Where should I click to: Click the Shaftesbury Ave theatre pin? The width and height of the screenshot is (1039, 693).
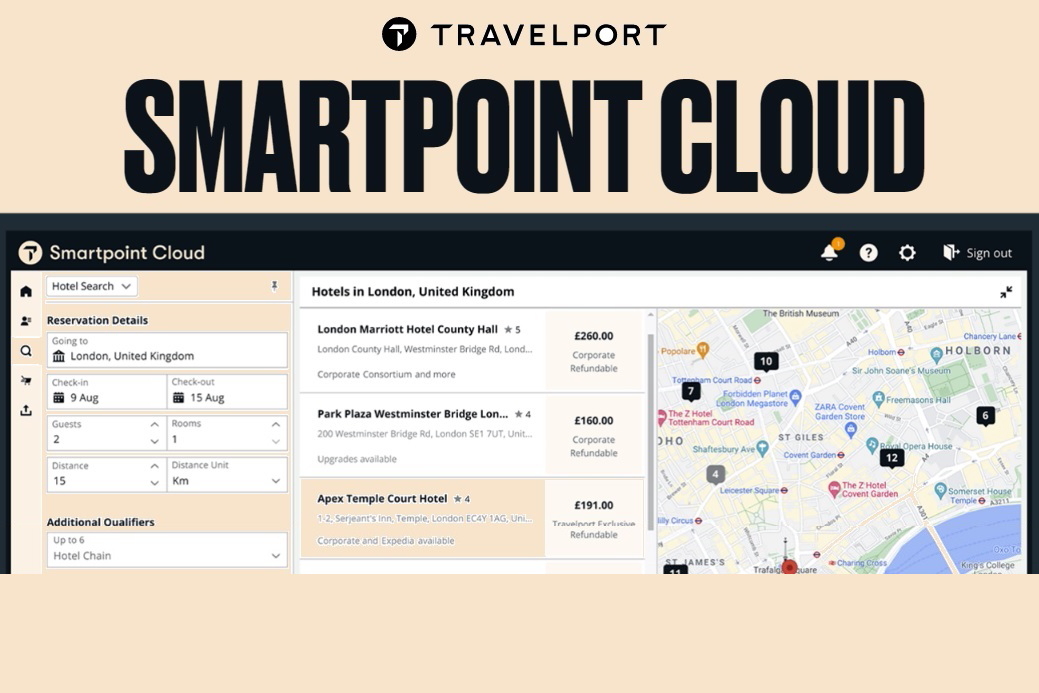coord(762,449)
